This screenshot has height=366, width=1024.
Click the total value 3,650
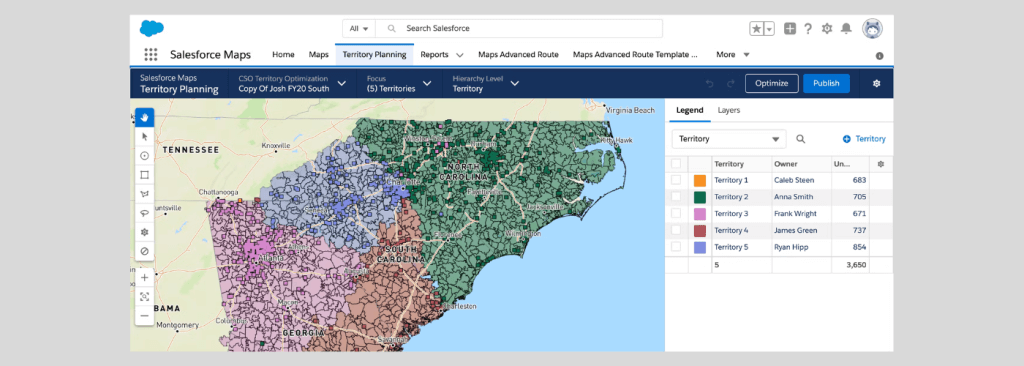coord(855,265)
